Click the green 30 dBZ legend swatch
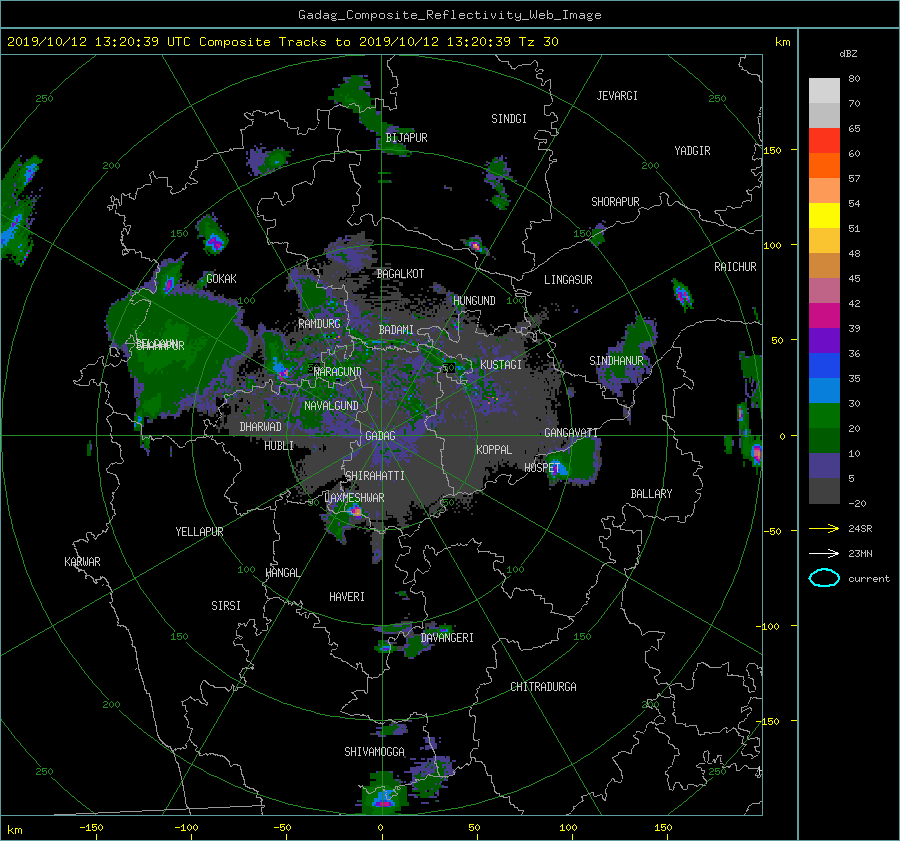Viewport: 900px width, 841px height. click(x=824, y=415)
